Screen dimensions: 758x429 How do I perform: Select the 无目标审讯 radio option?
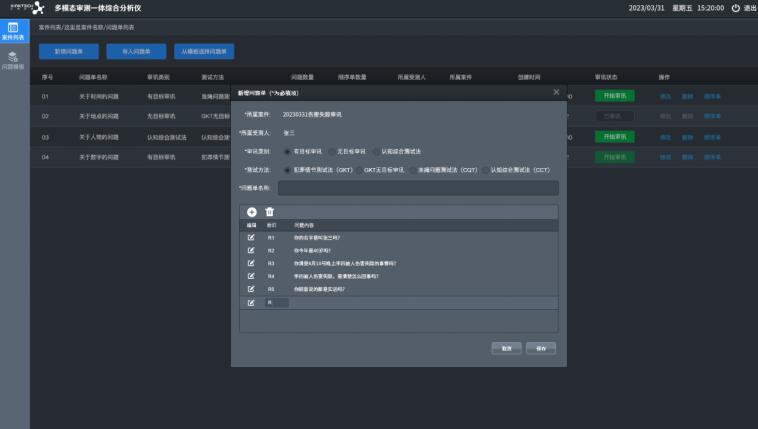click(332, 151)
